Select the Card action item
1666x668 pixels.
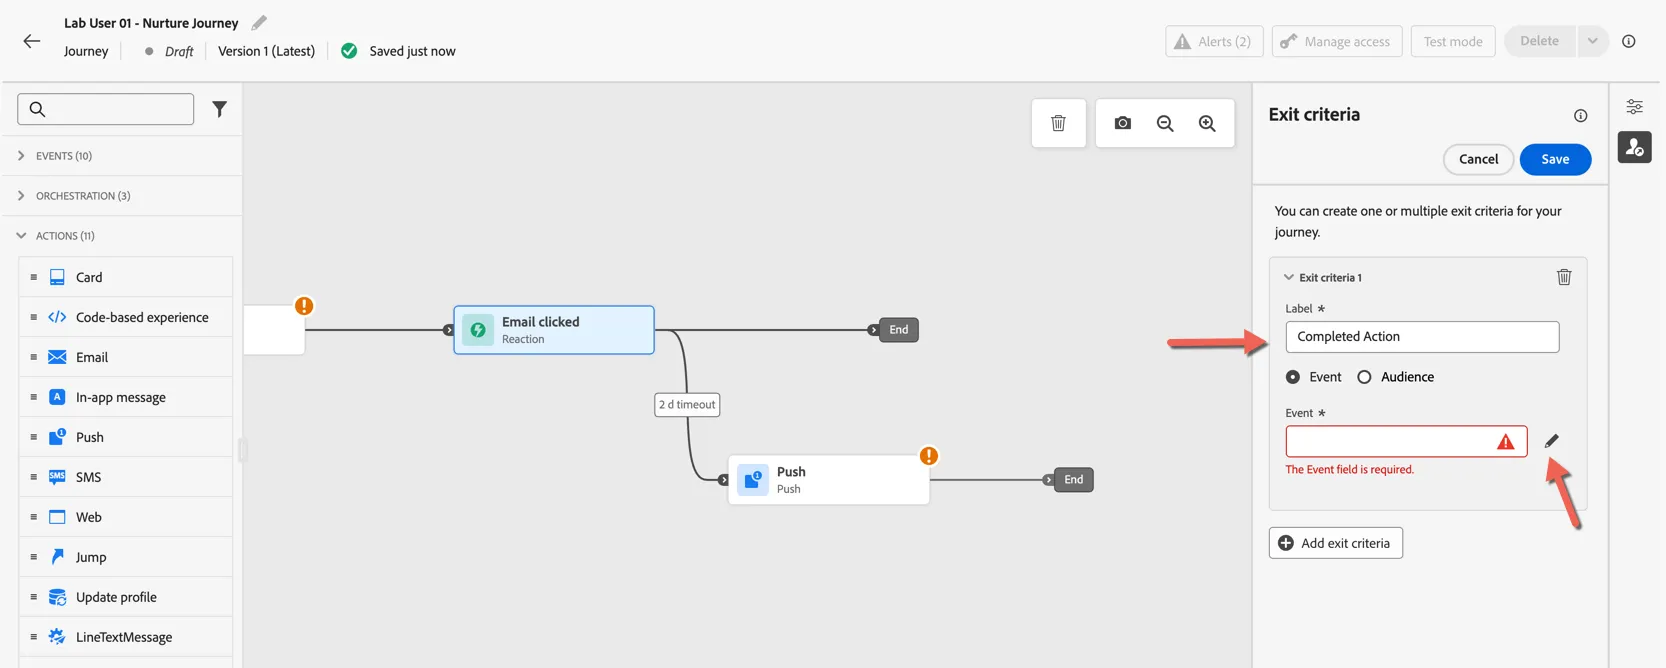126,277
